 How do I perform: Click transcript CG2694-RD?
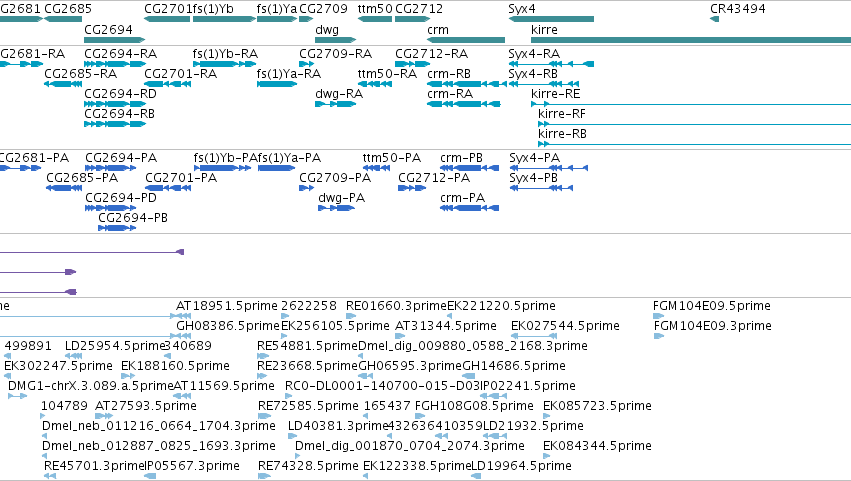120,94
